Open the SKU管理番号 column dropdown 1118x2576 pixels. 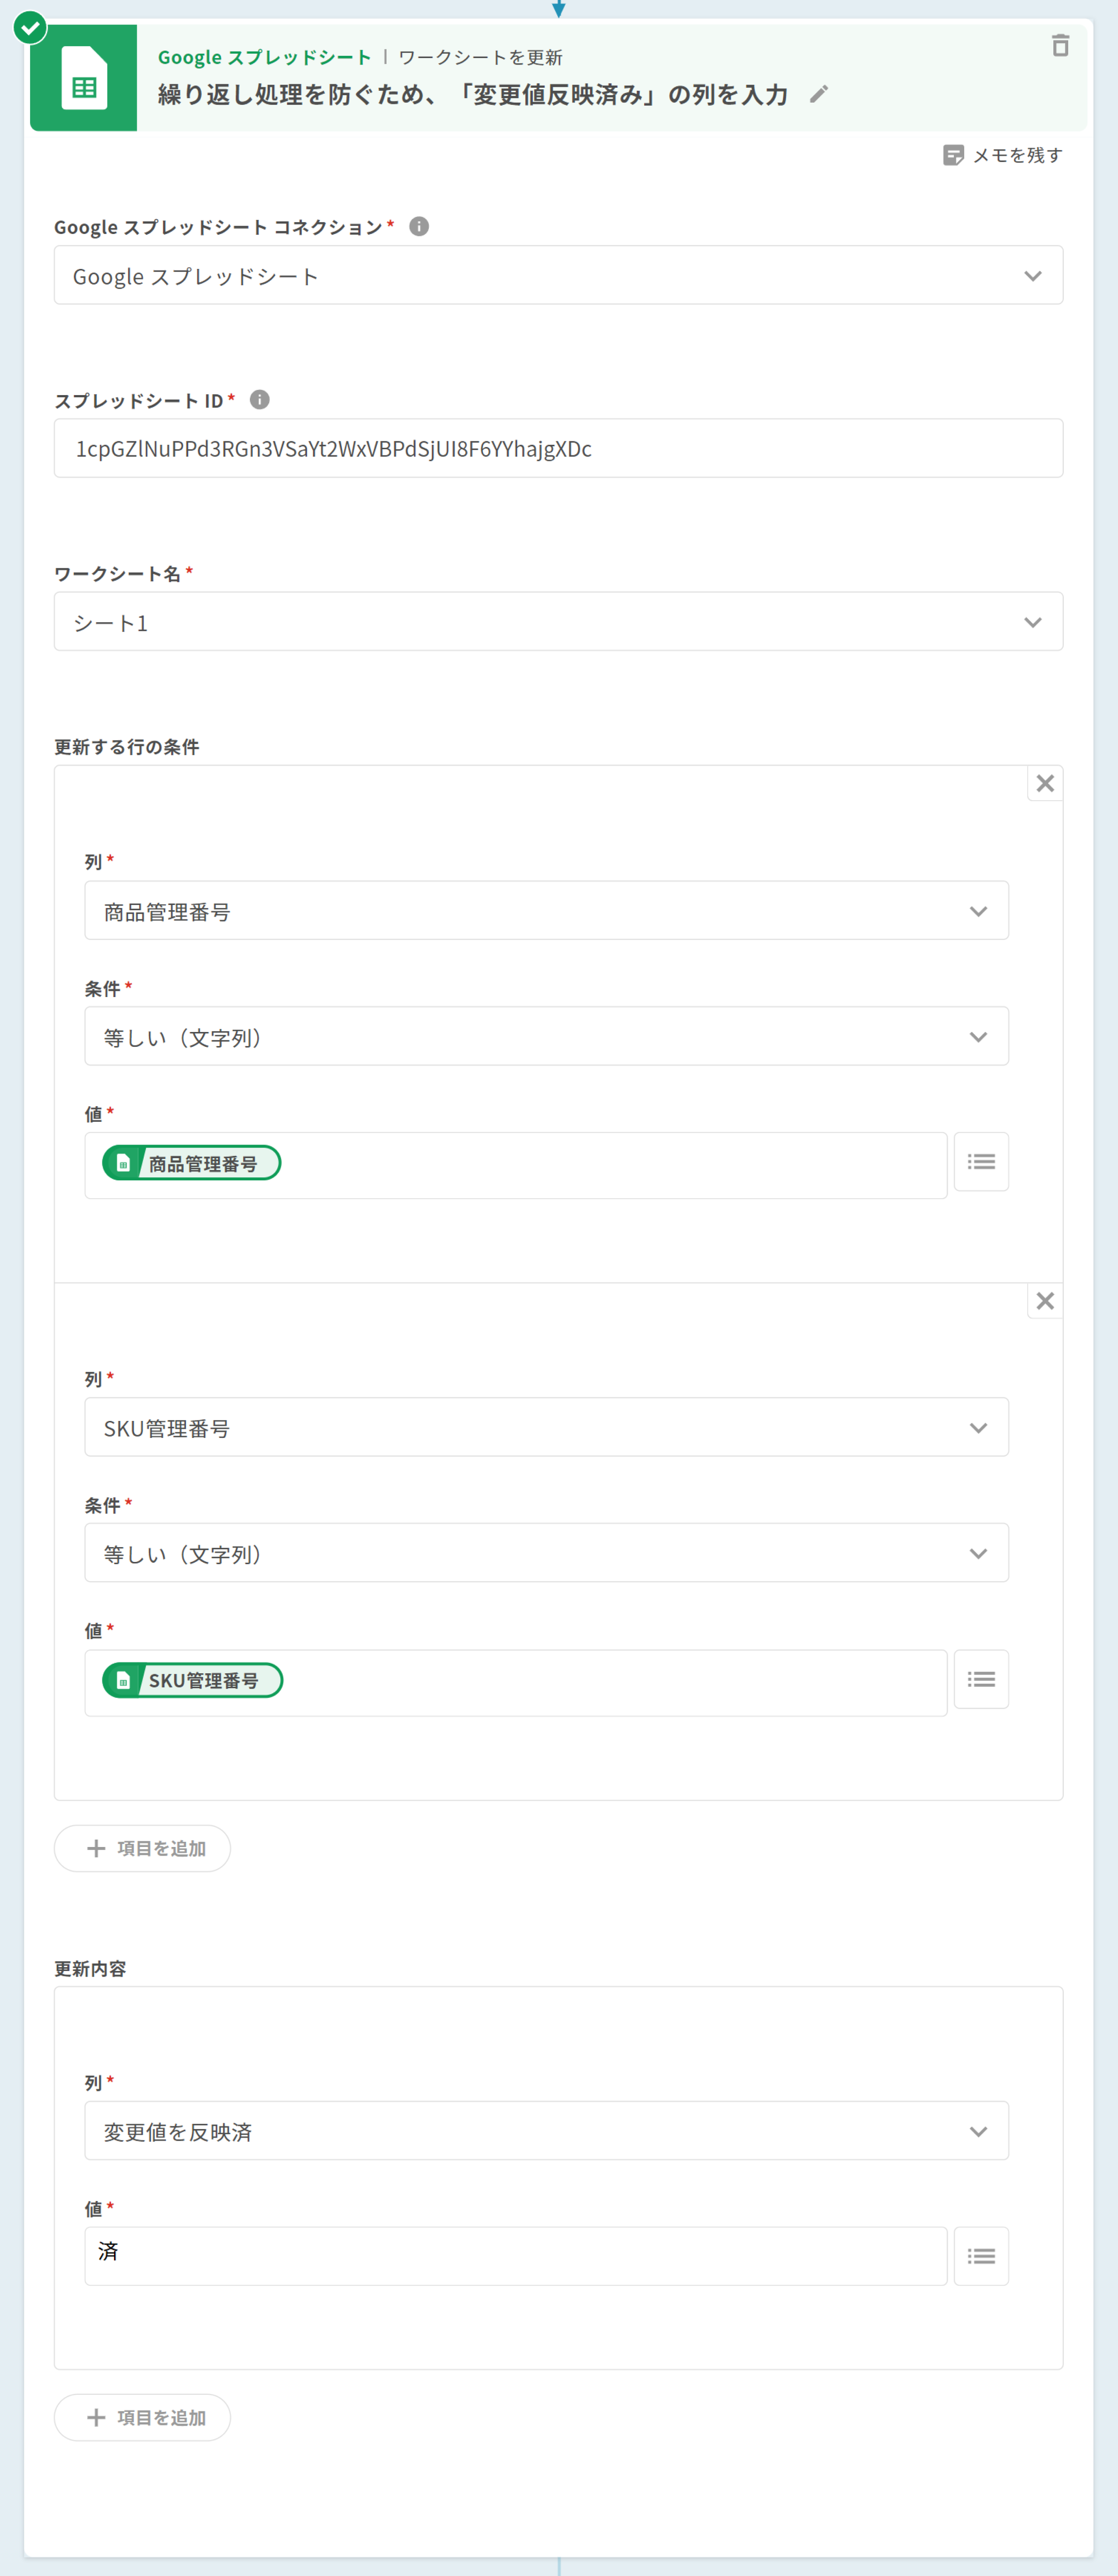(546, 1428)
